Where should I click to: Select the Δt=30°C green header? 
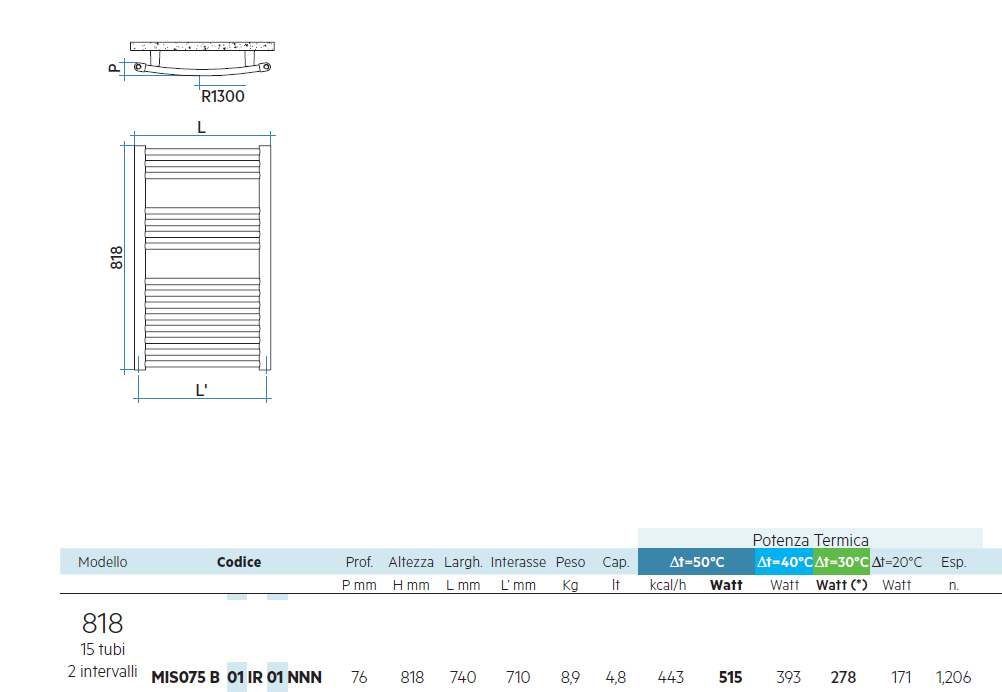pos(841,562)
